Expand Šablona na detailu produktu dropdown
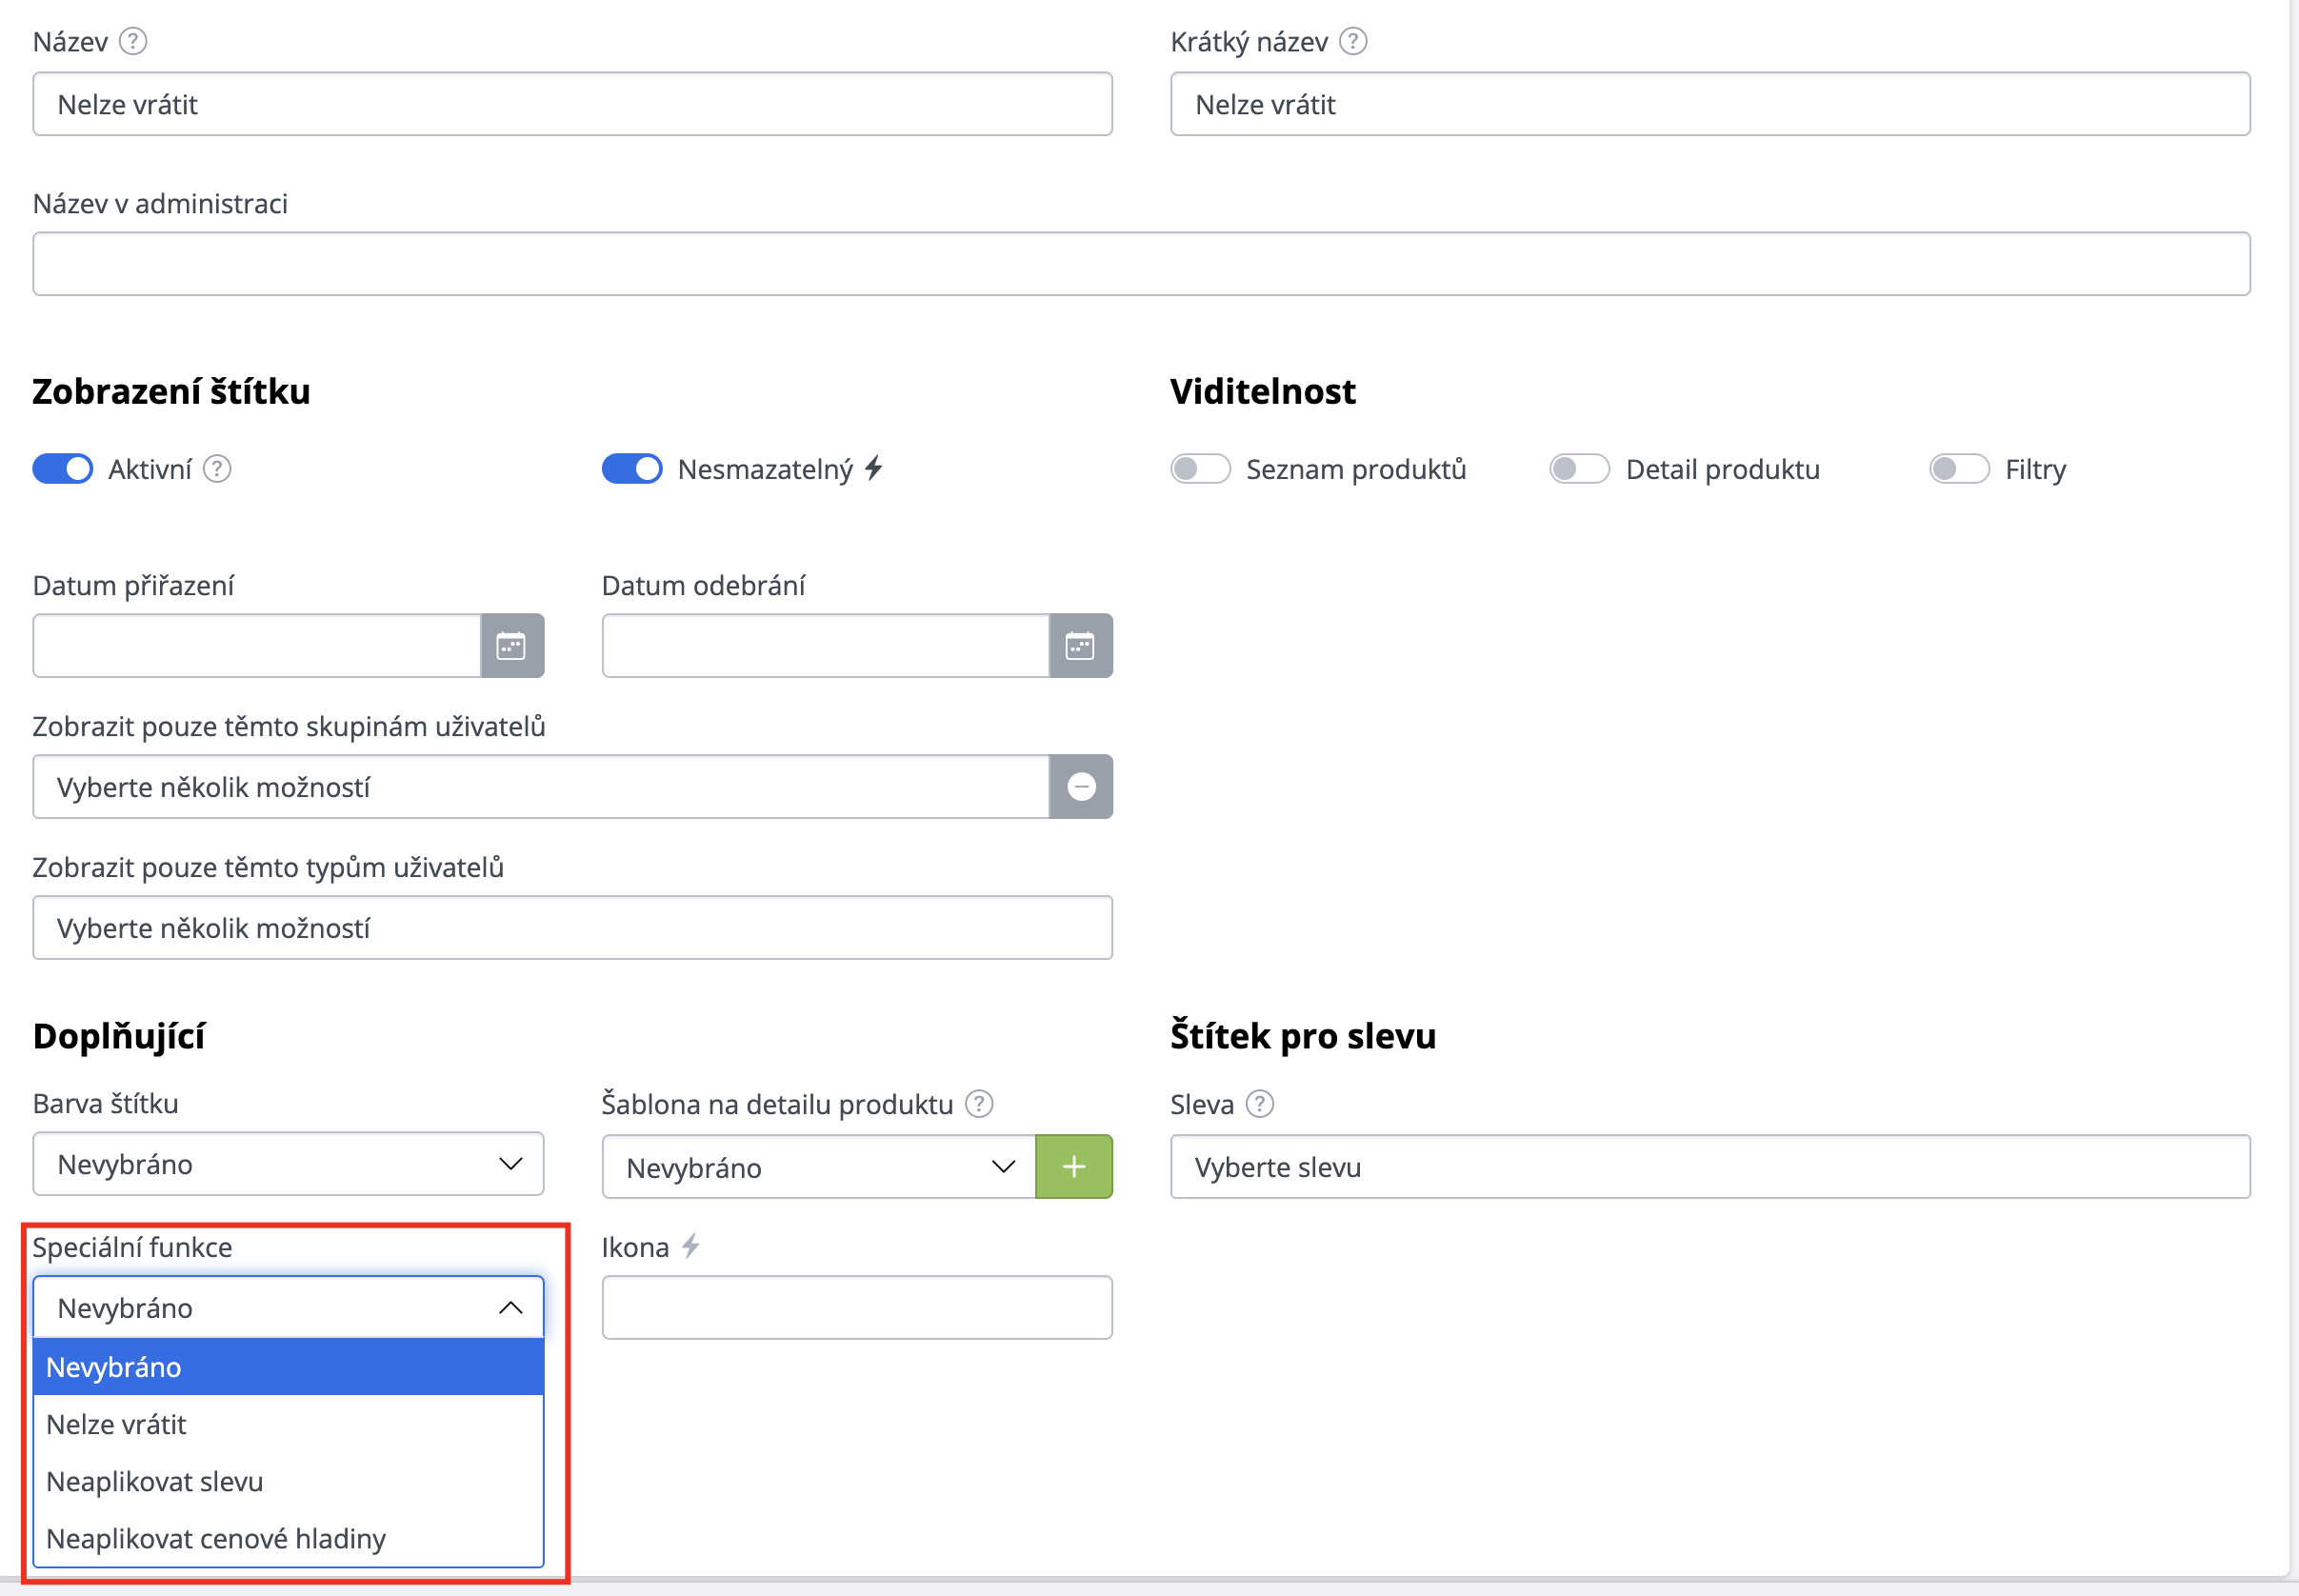Viewport: 2299px width, 1596px height. click(x=818, y=1167)
